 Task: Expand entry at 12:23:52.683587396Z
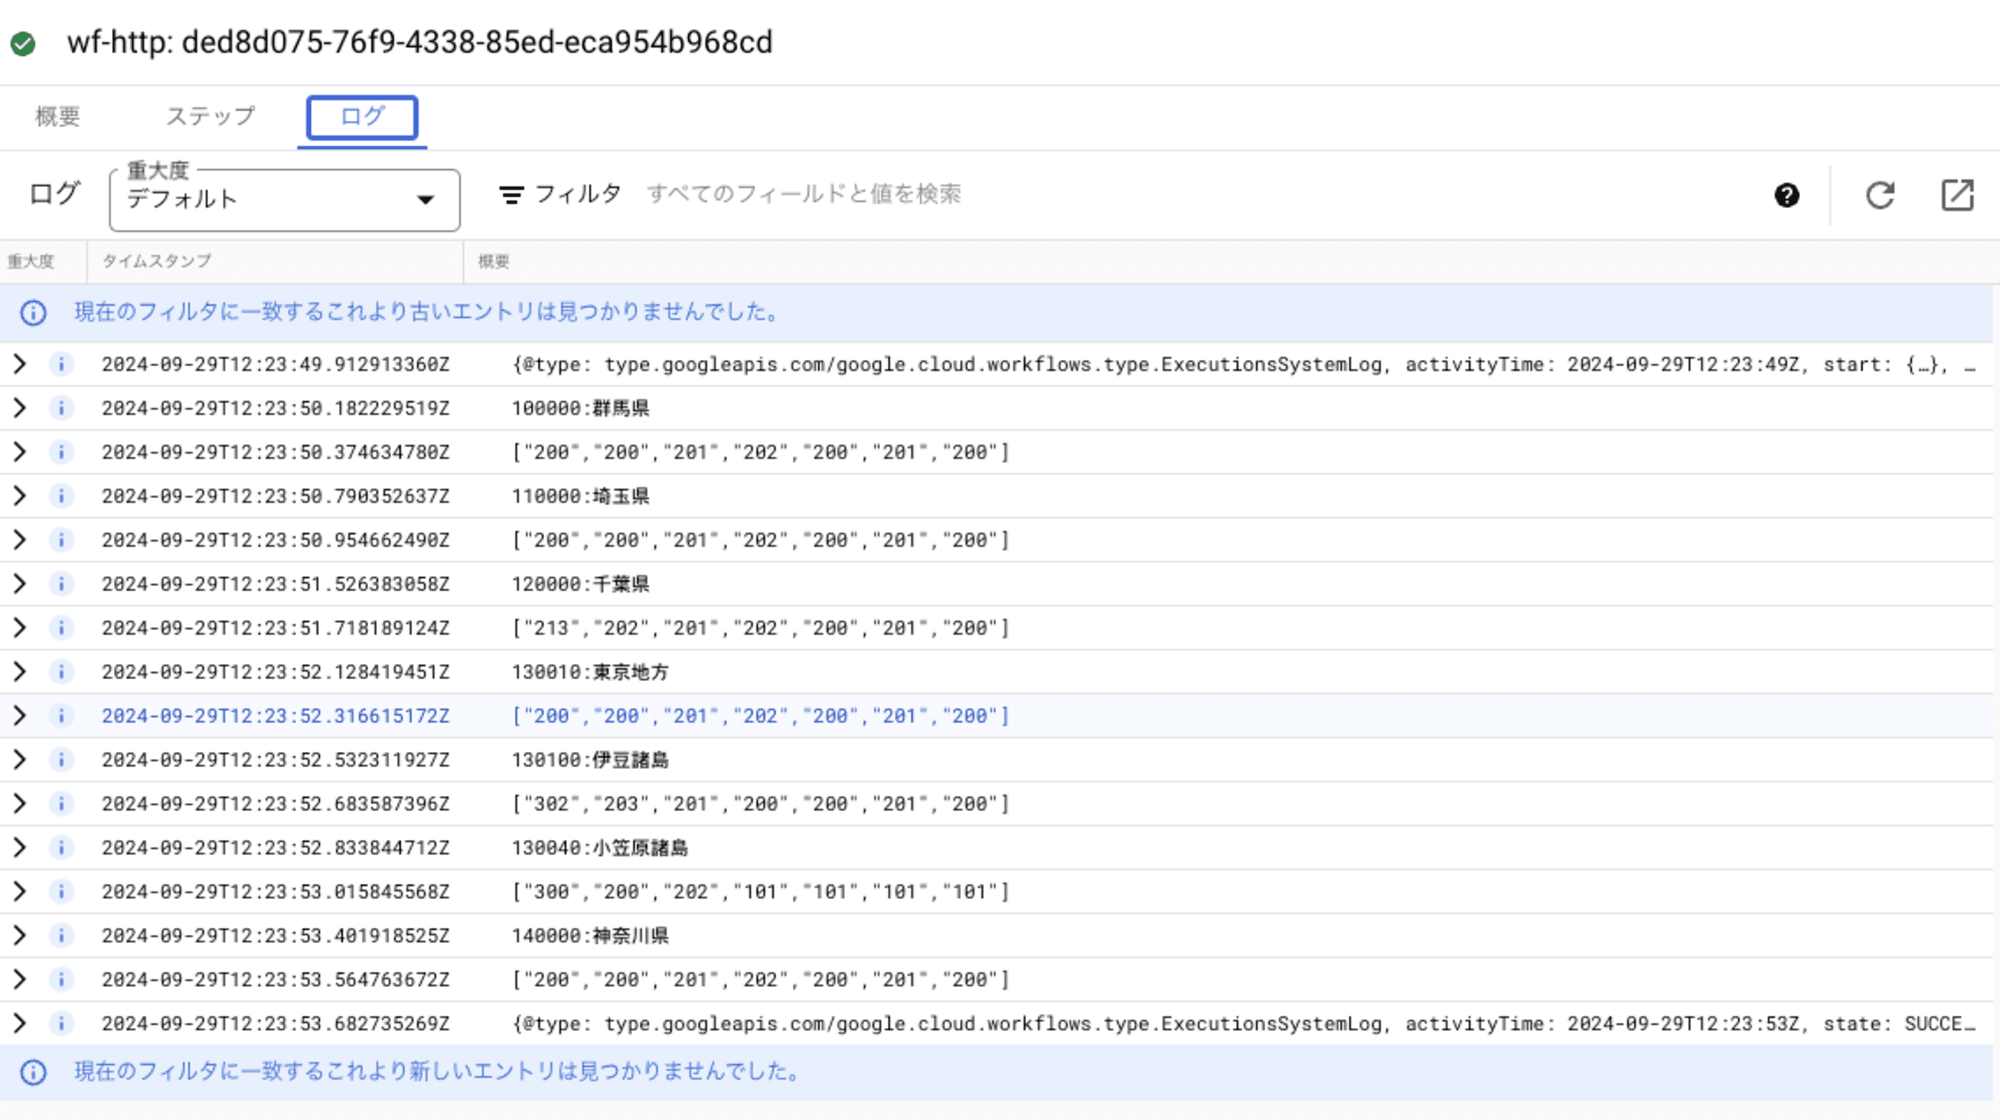pos(19,804)
